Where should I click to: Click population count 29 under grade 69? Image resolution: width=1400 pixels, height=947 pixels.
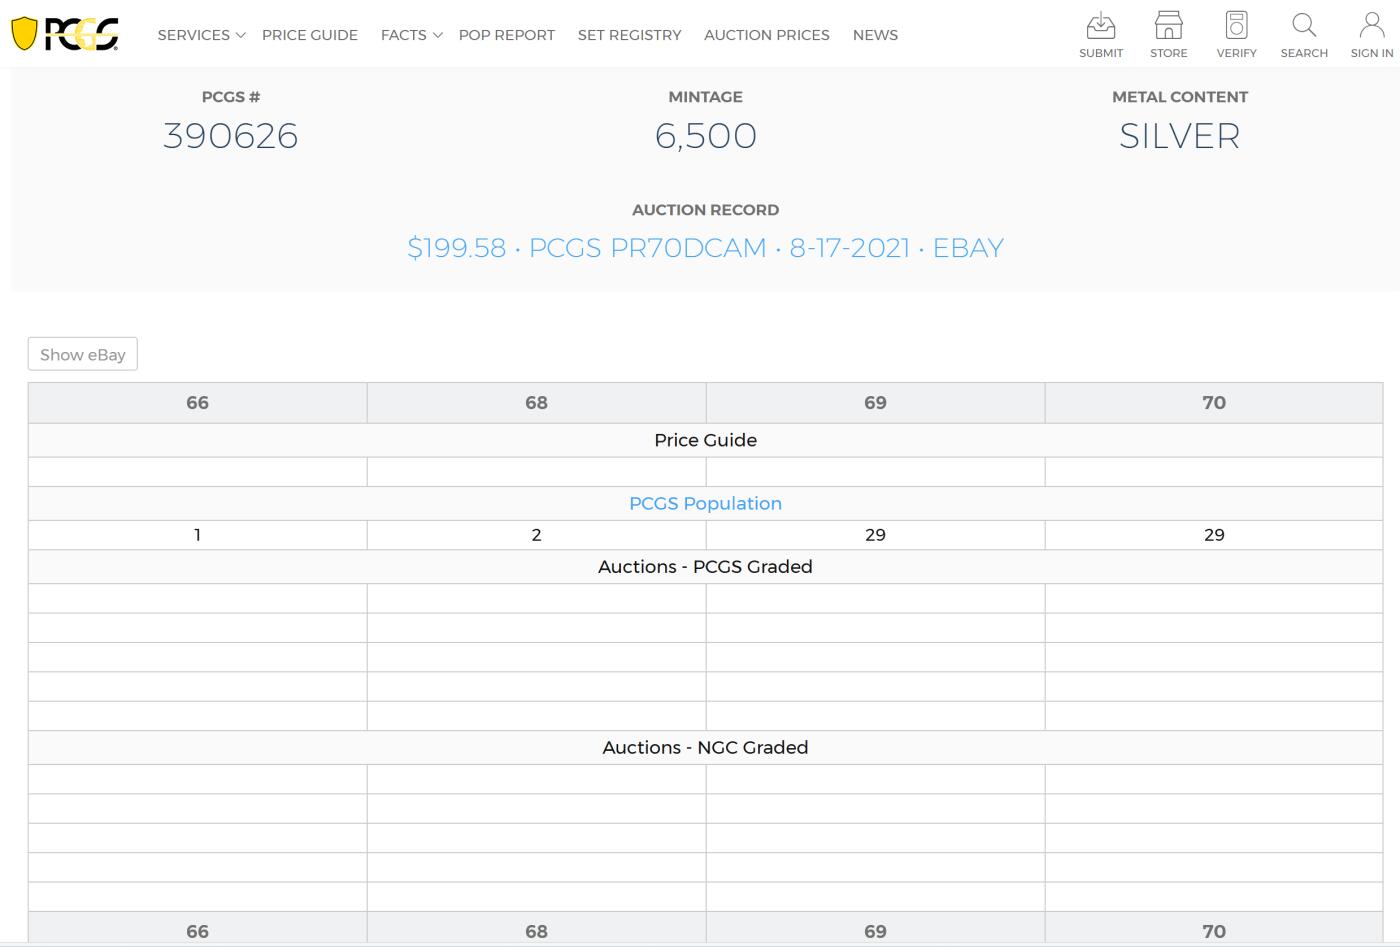point(875,535)
